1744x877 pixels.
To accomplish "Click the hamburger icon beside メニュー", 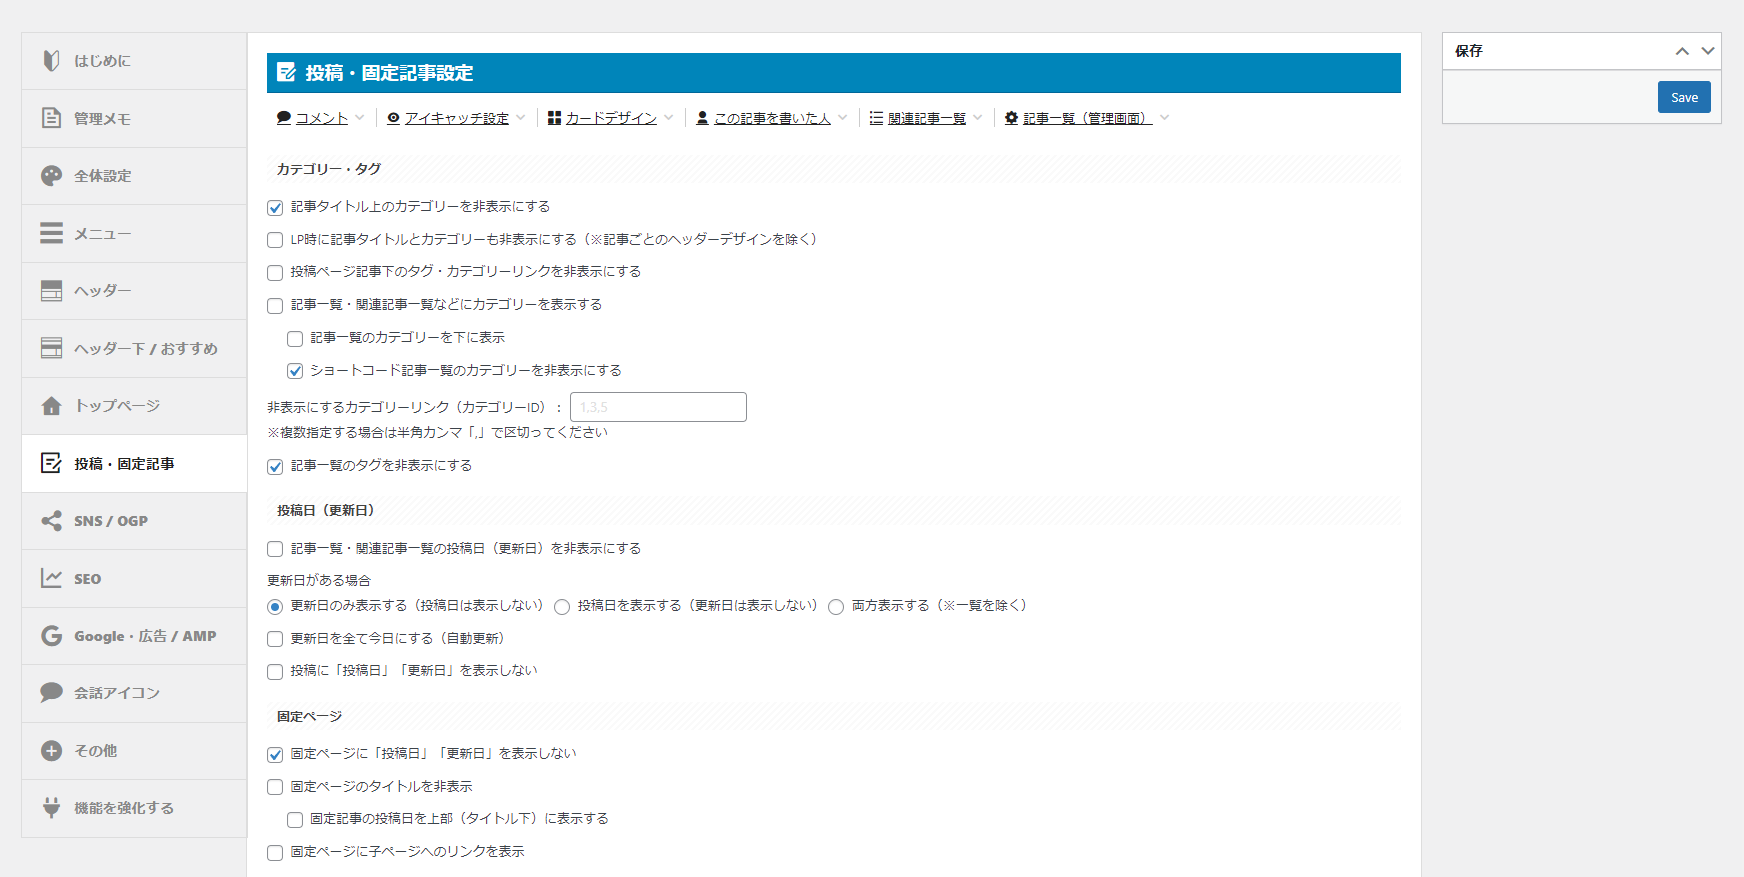I will click(51, 233).
